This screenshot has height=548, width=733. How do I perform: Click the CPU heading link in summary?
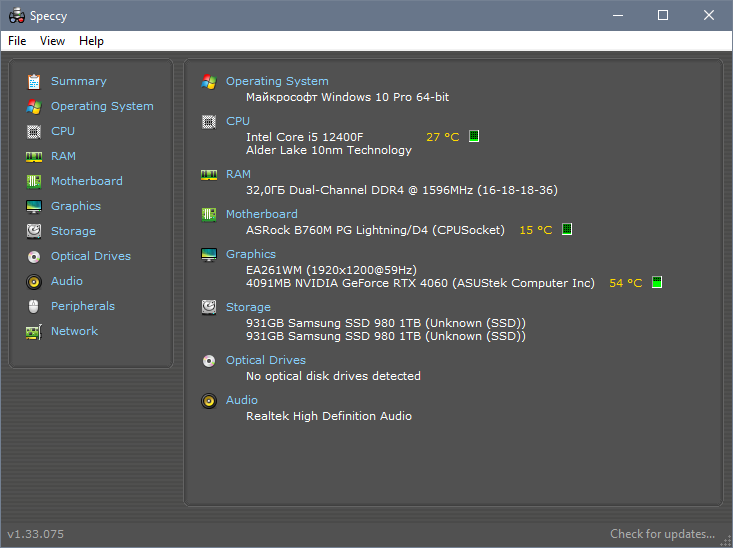[x=237, y=121]
